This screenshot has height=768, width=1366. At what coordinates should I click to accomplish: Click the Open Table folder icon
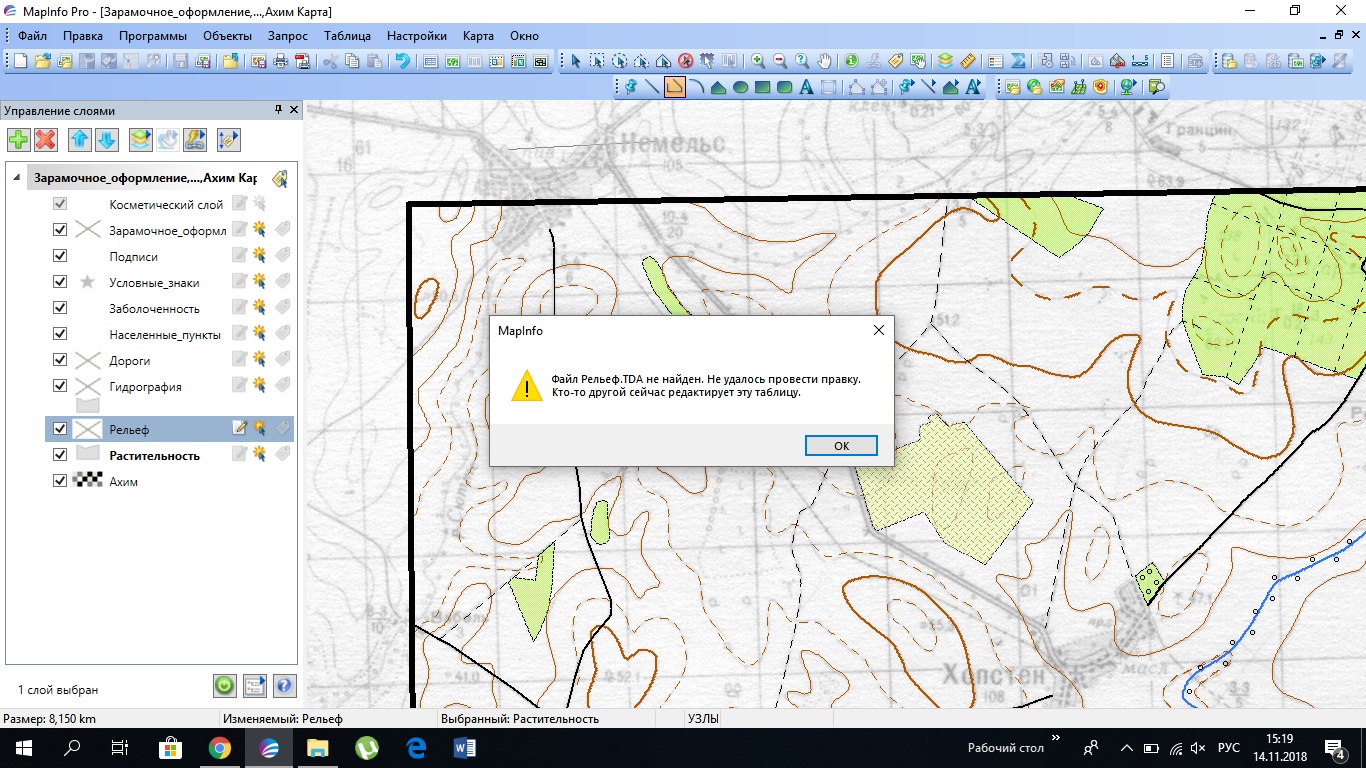coord(42,61)
